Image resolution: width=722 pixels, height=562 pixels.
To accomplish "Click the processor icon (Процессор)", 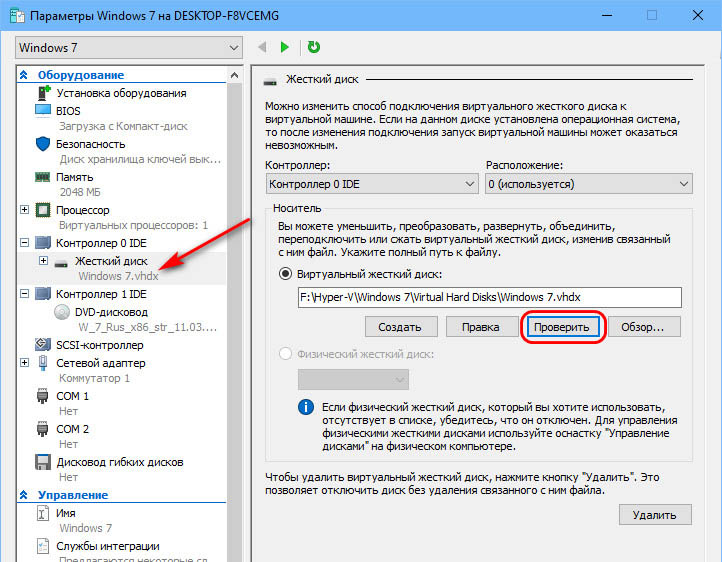I will click(x=43, y=210).
